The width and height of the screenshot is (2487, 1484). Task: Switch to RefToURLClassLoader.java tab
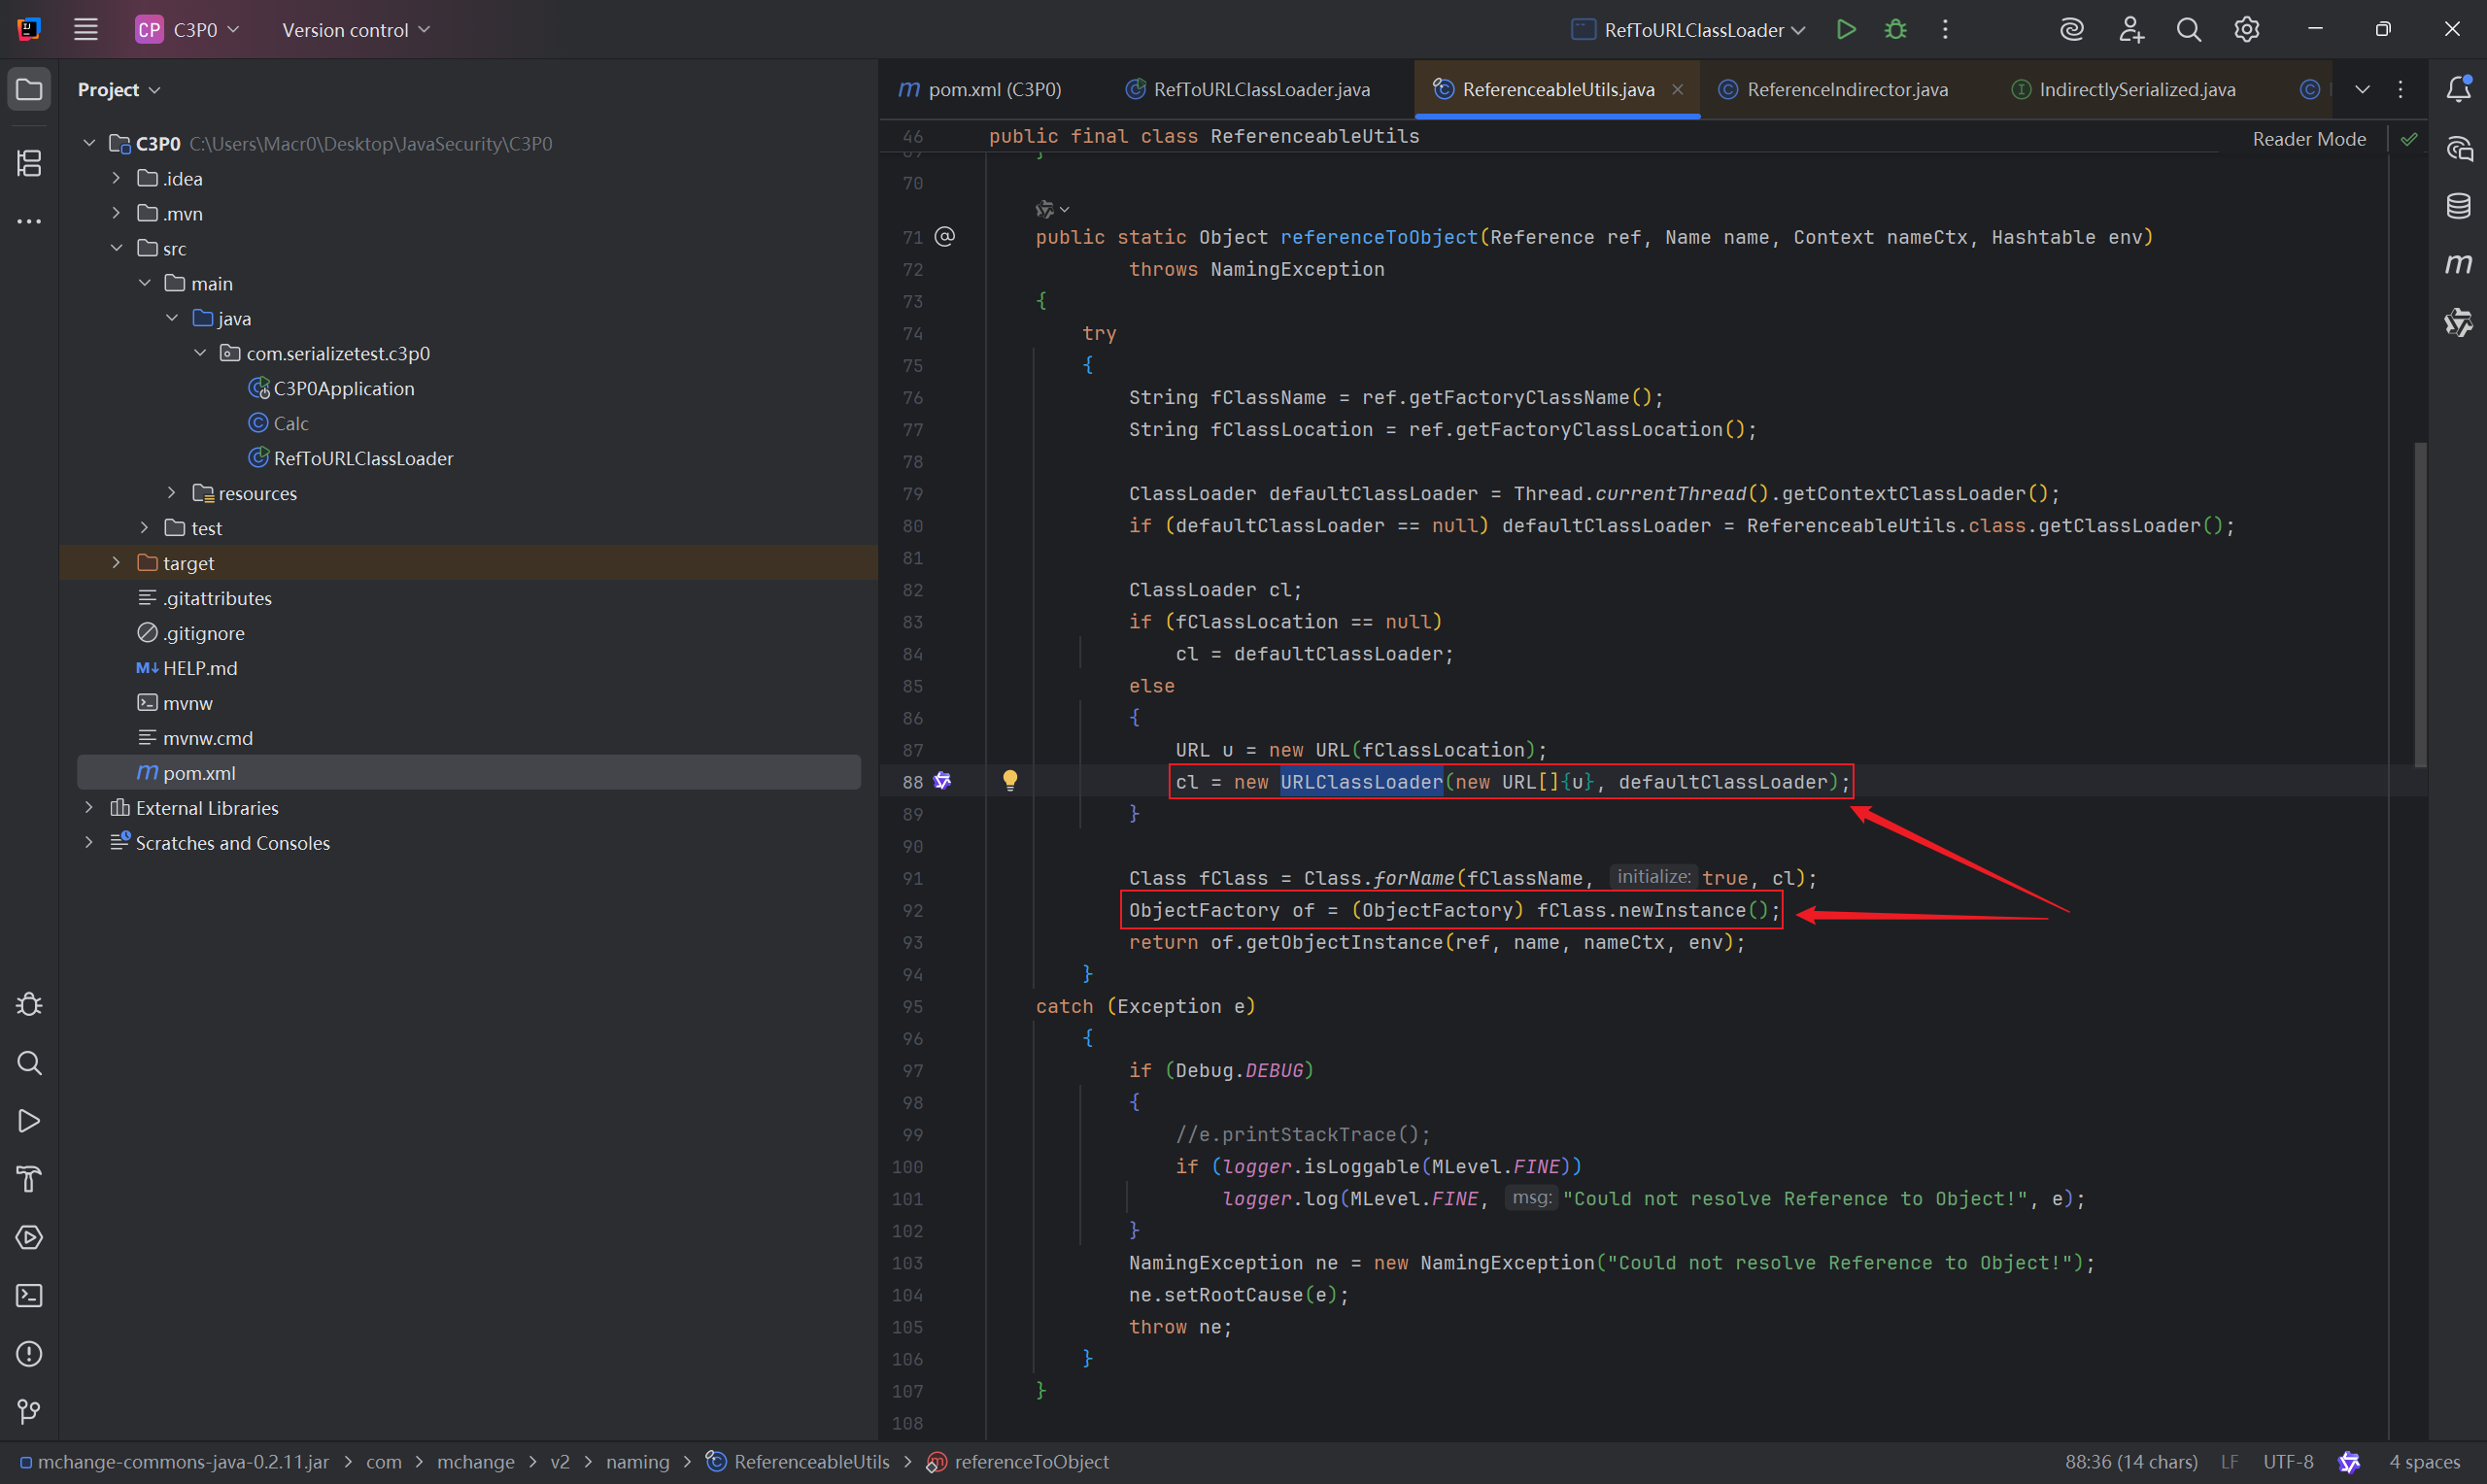click(1248, 90)
